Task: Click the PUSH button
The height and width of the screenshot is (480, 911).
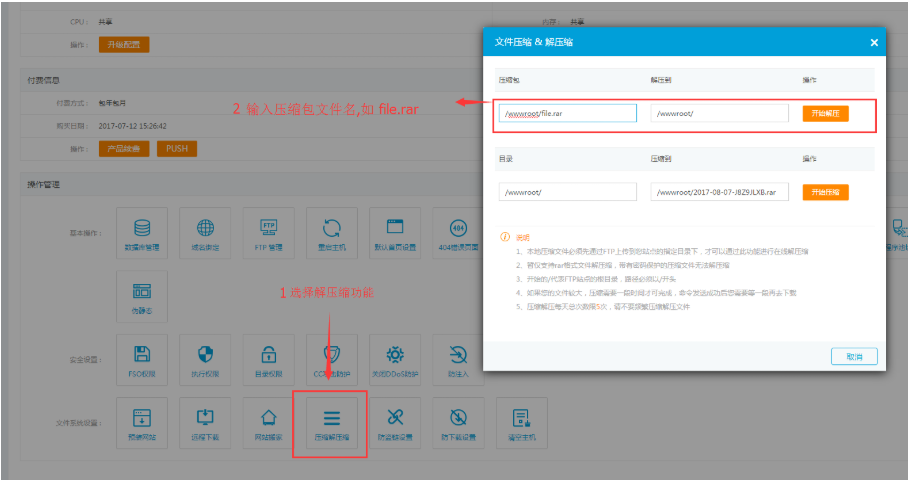Action: coord(177,149)
